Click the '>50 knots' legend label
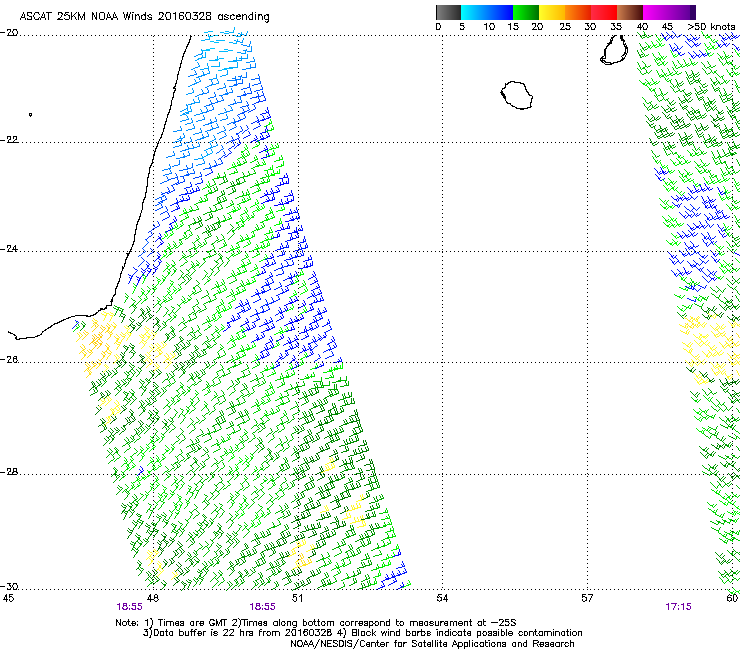The width and height of the screenshot is (740, 650). [x=711, y=26]
